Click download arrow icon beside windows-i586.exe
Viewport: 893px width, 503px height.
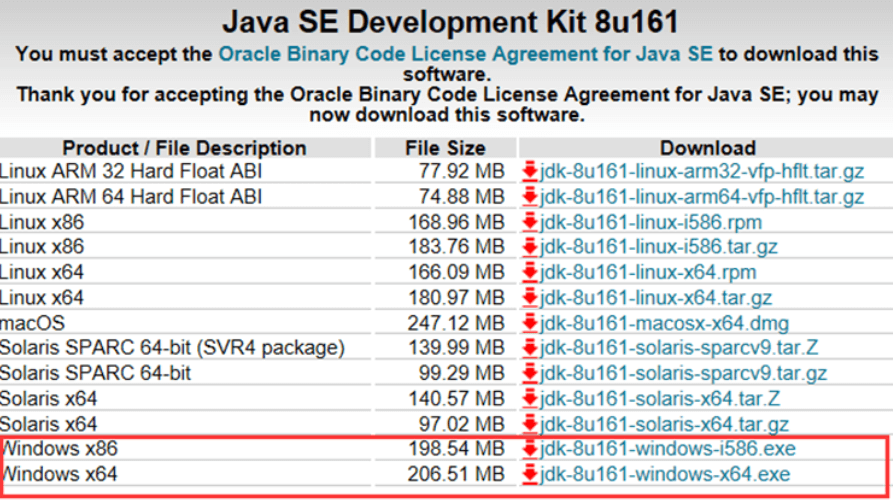click(x=530, y=449)
